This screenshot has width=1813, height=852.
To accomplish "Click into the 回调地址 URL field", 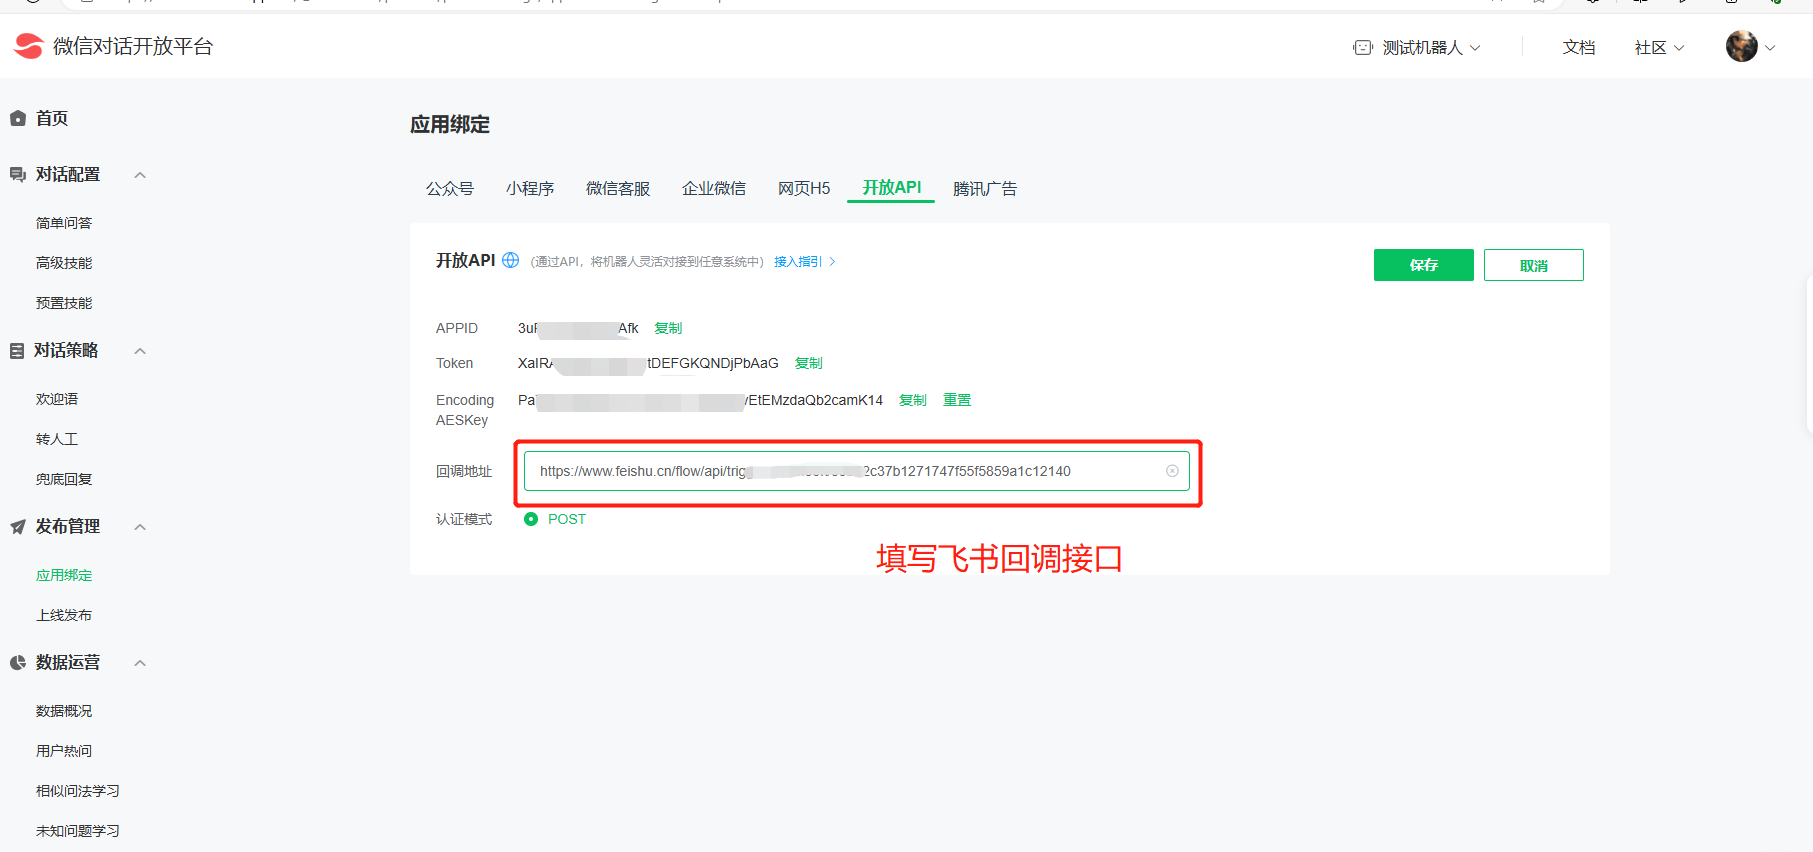I will 857,471.
